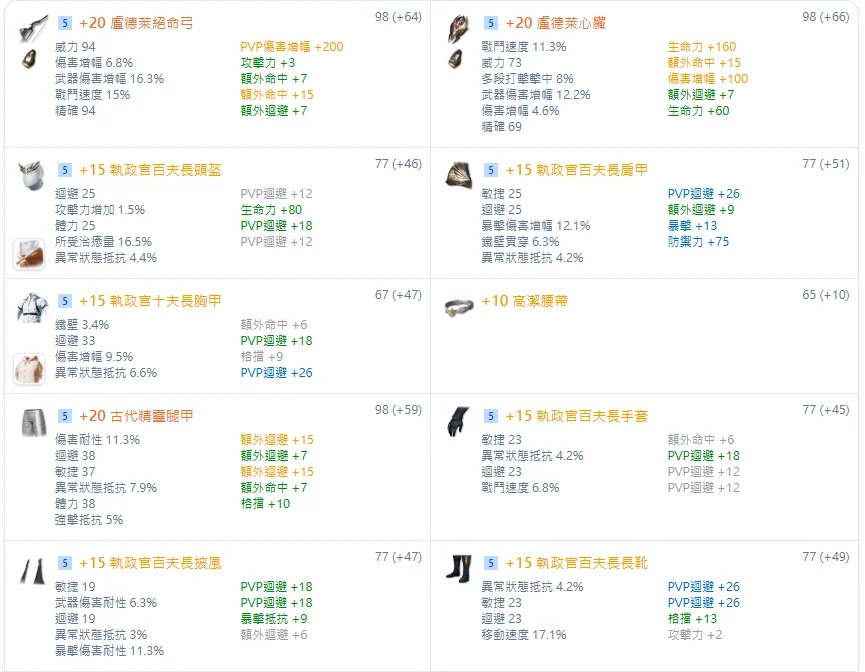Click the 古代精靈腿甲 leg armor icon
The height and width of the screenshot is (672, 865).
coord(29,423)
